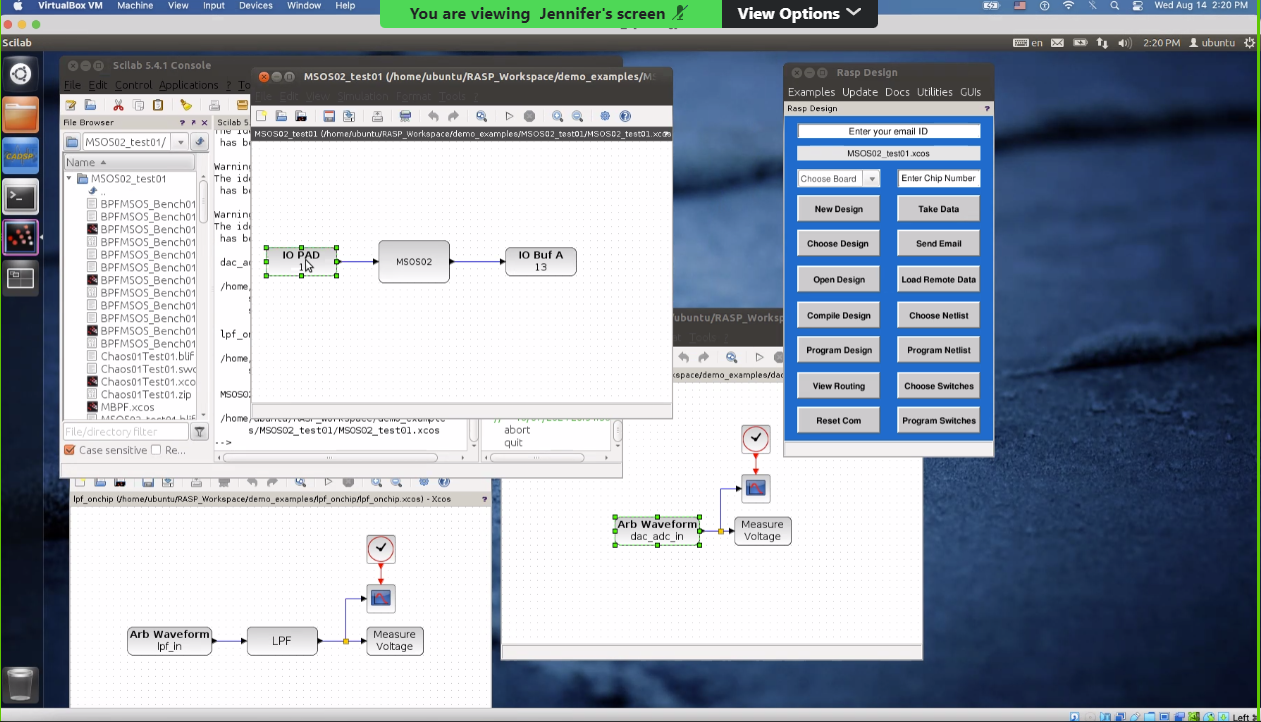Open the Choose Board dropdown
The image size is (1261, 722).
tap(838, 179)
